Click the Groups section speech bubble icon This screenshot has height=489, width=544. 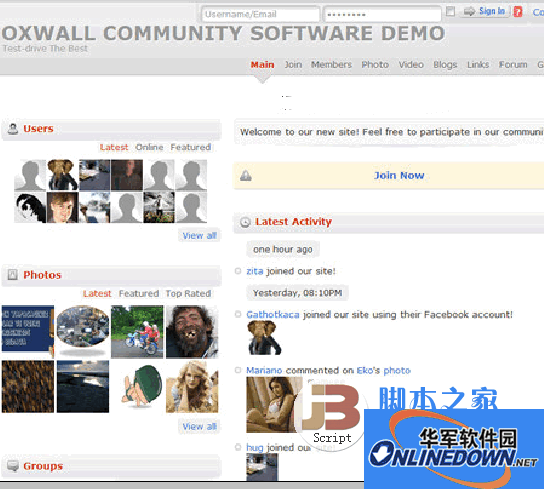pyautogui.click(x=13, y=466)
